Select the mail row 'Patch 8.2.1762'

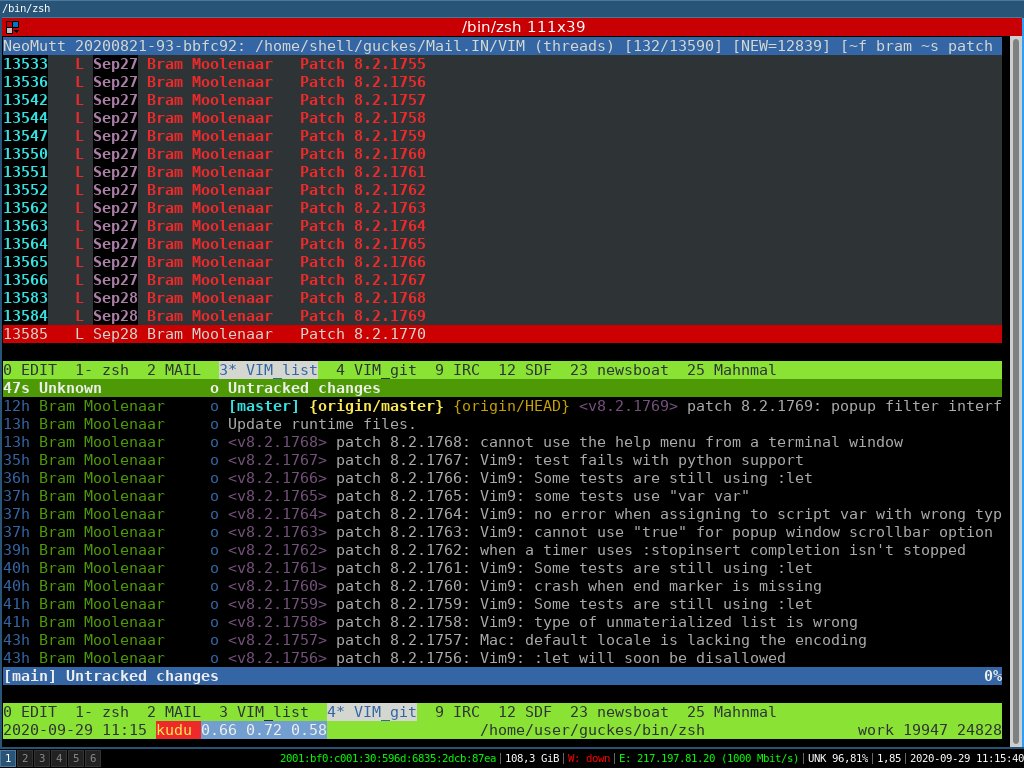pos(502,190)
